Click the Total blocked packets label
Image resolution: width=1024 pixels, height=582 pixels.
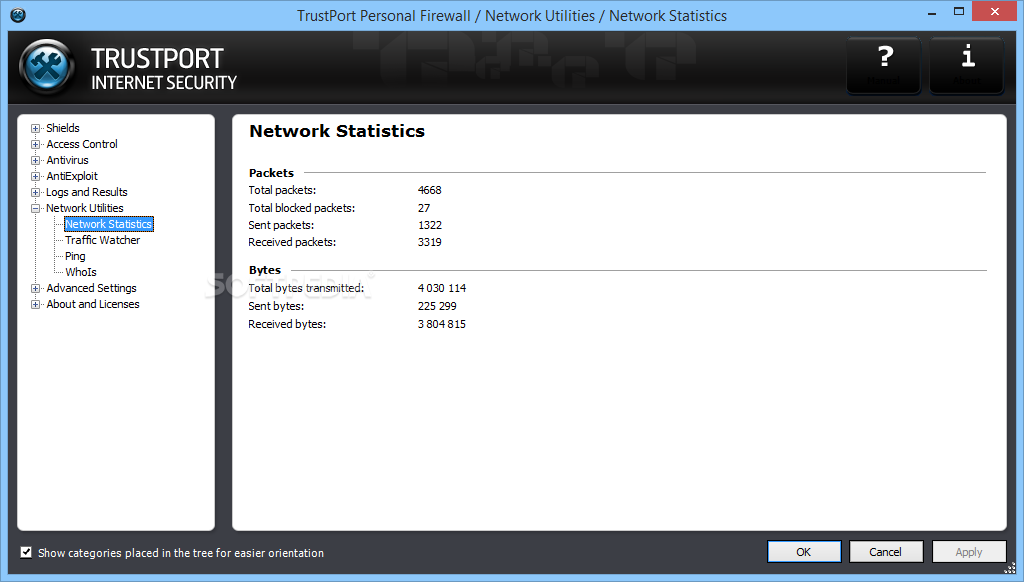click(x=302, y=208)
